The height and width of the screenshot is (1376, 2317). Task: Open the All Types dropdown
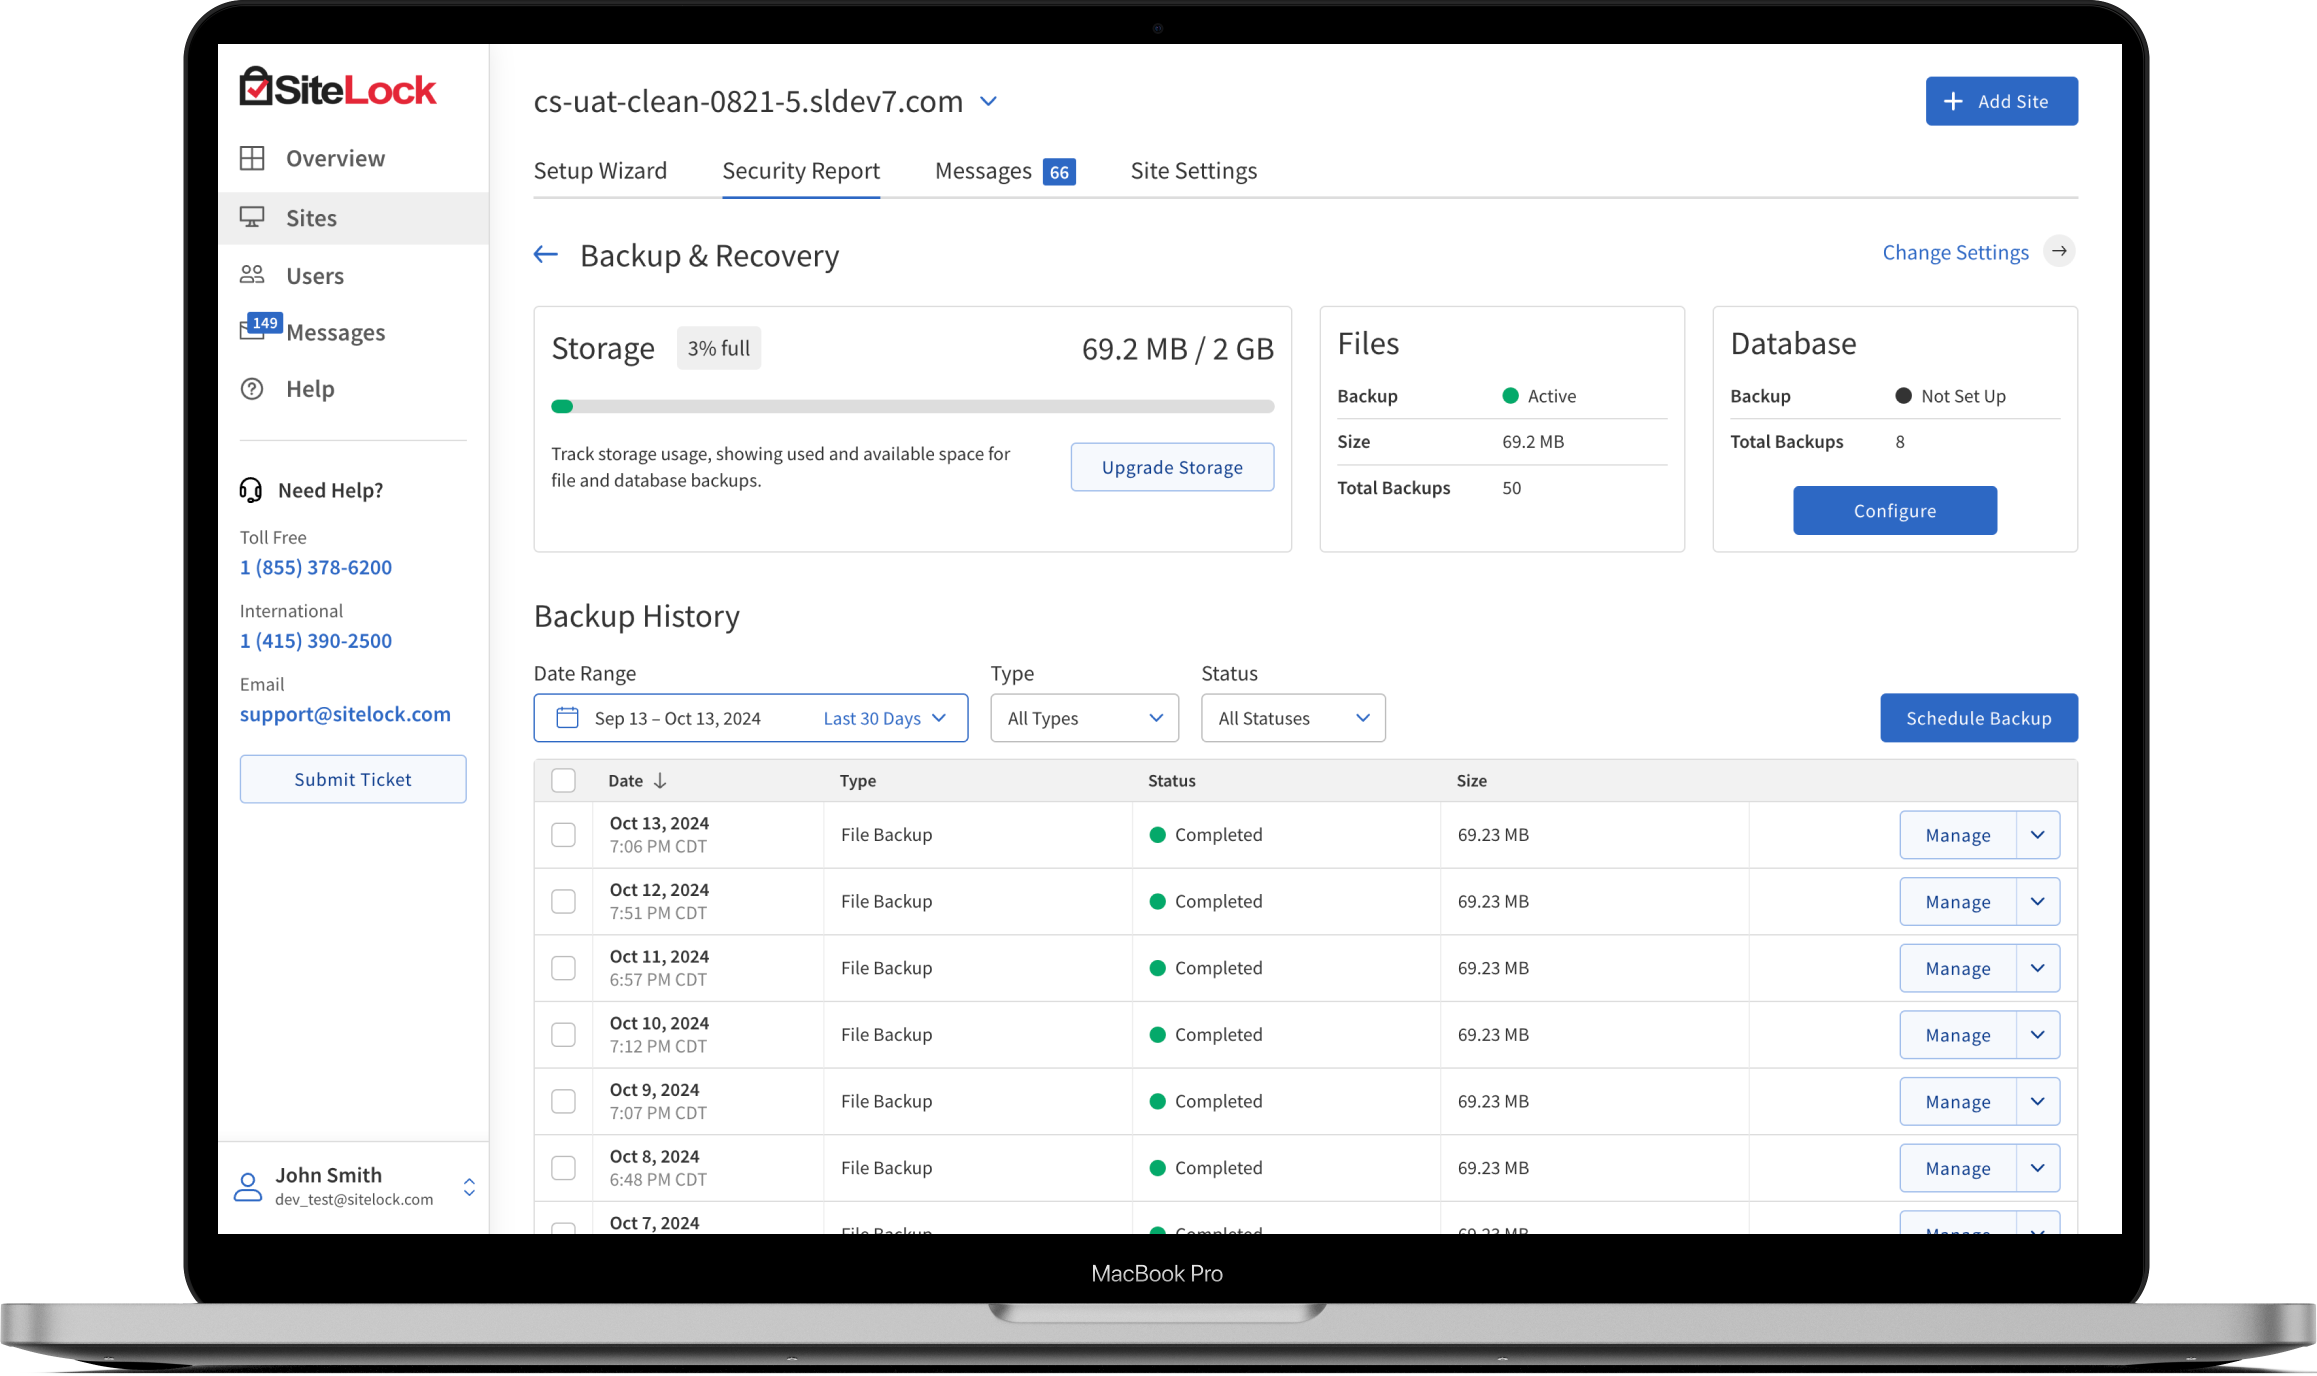point(1084,718)
